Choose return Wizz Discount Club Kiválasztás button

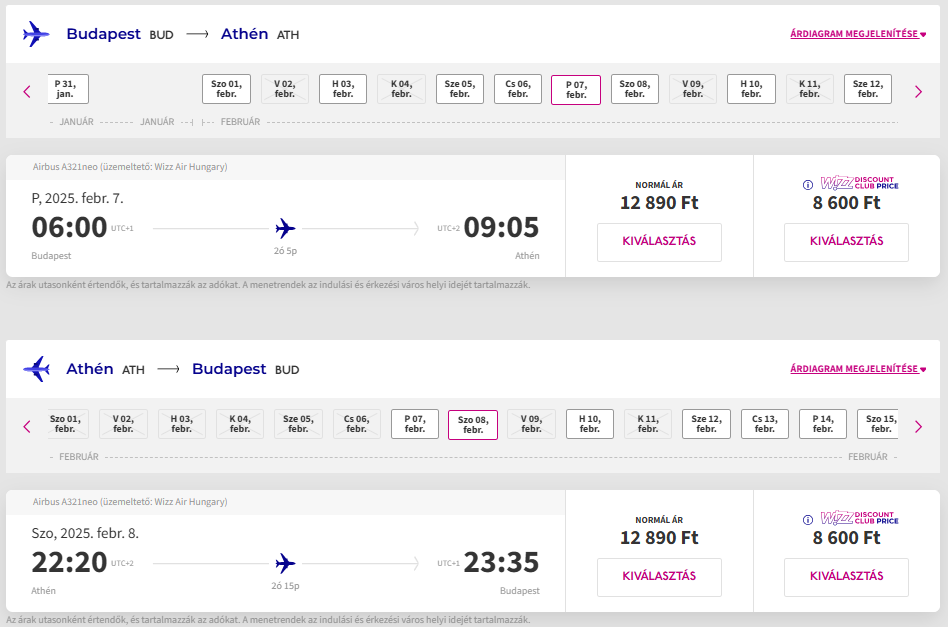(846, 577)
